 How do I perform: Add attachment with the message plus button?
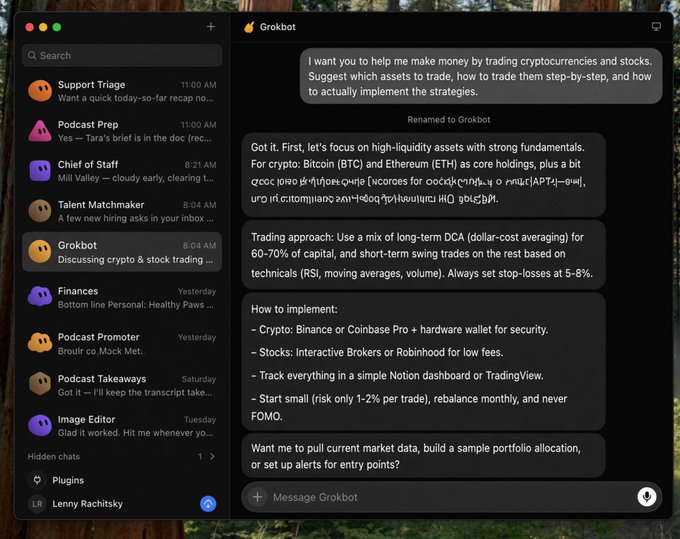tap(258, 497)
